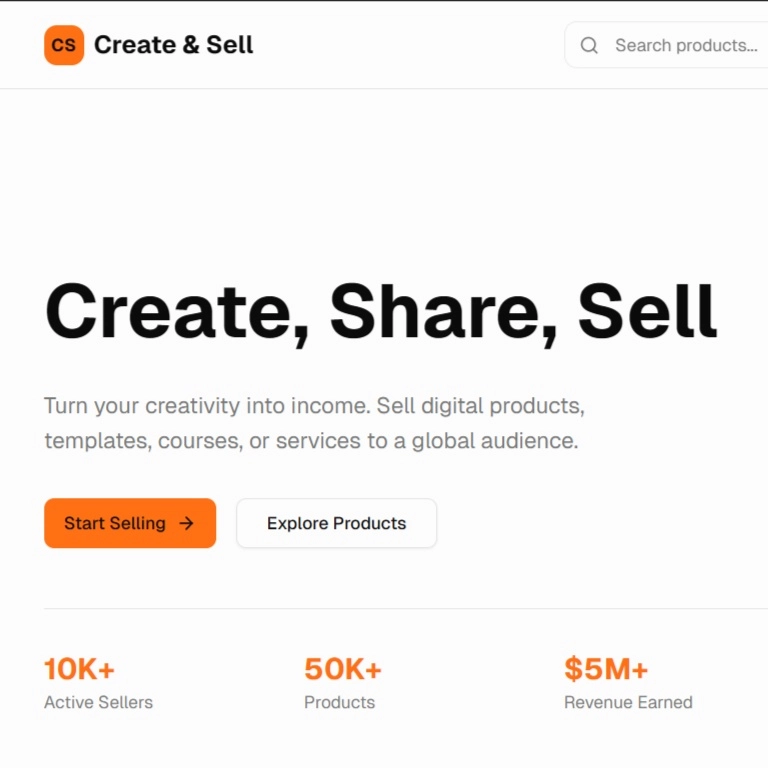The image size is (768, 768).
Task: Focus the Search products input field
Action: coord(686,45)
